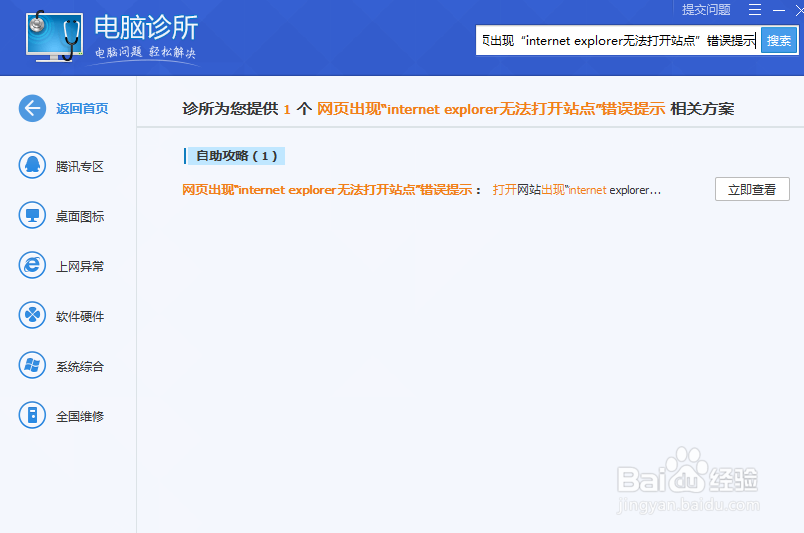
Task: Click the 搜索 search button
Action: pyautogui.click(x=779, y=40)
